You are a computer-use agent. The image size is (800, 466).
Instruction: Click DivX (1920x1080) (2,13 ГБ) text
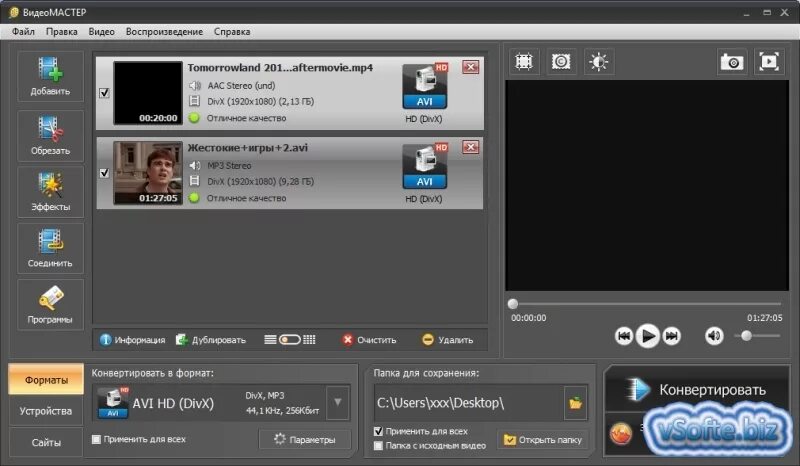[261, 102]
